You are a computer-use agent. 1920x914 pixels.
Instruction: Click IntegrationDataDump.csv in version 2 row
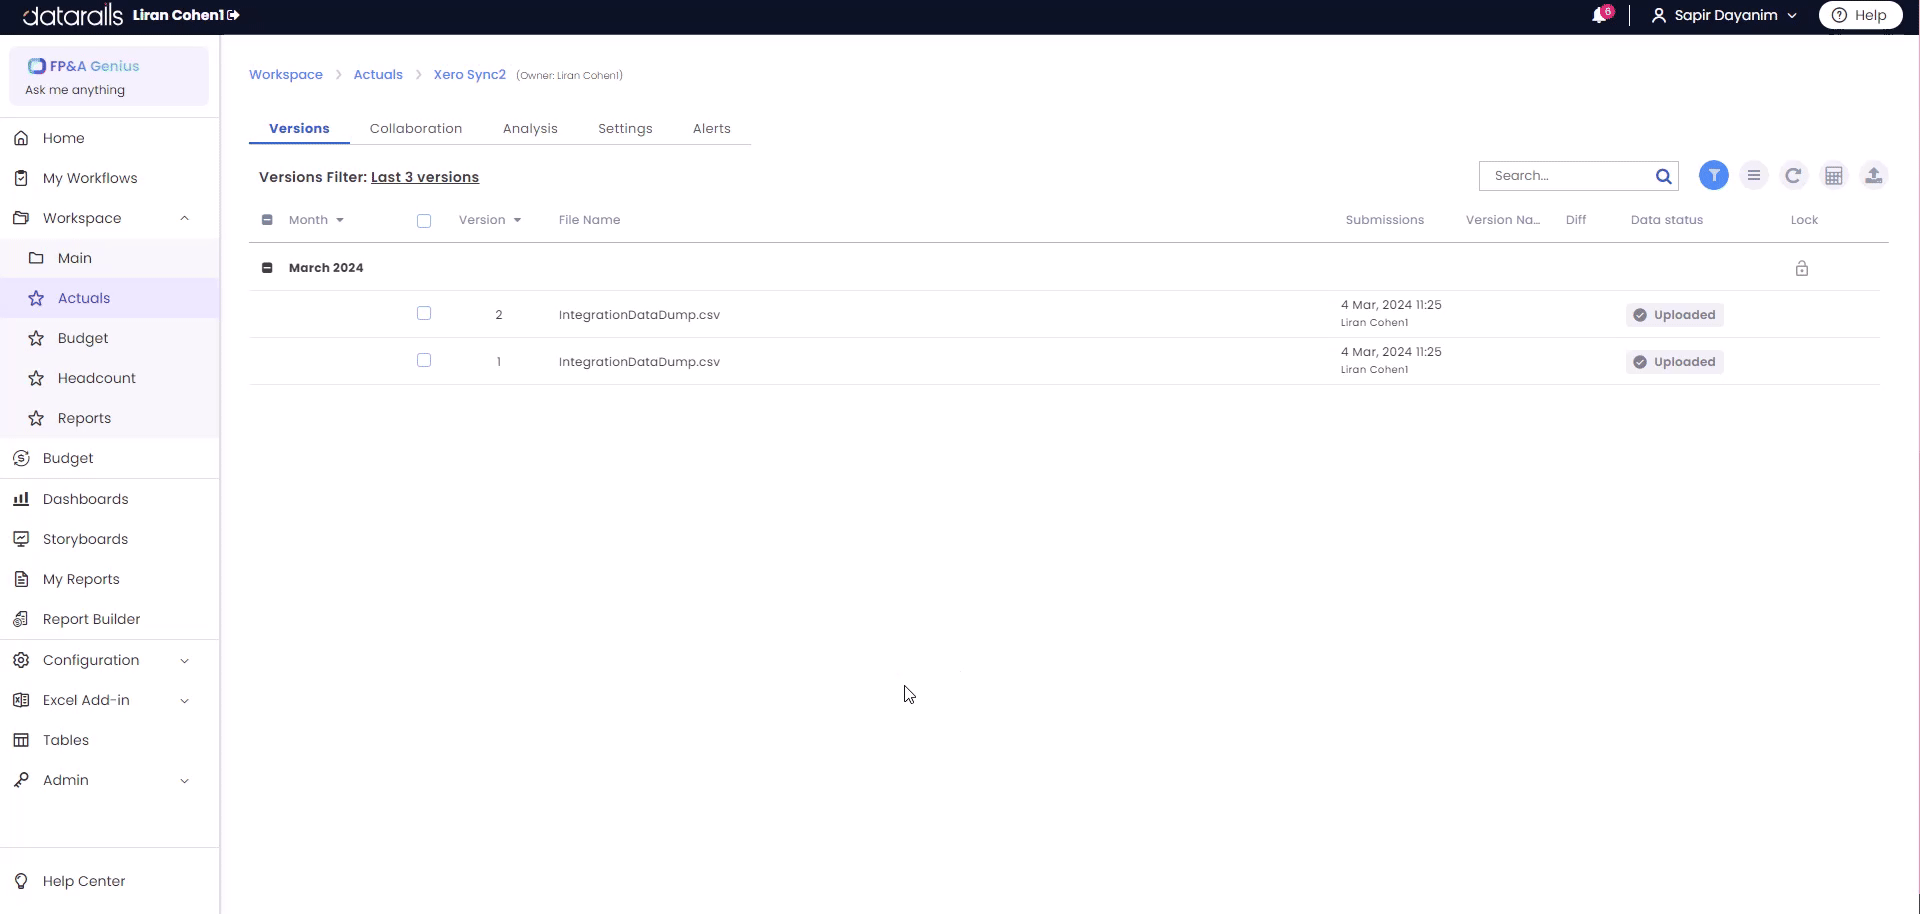639,315
